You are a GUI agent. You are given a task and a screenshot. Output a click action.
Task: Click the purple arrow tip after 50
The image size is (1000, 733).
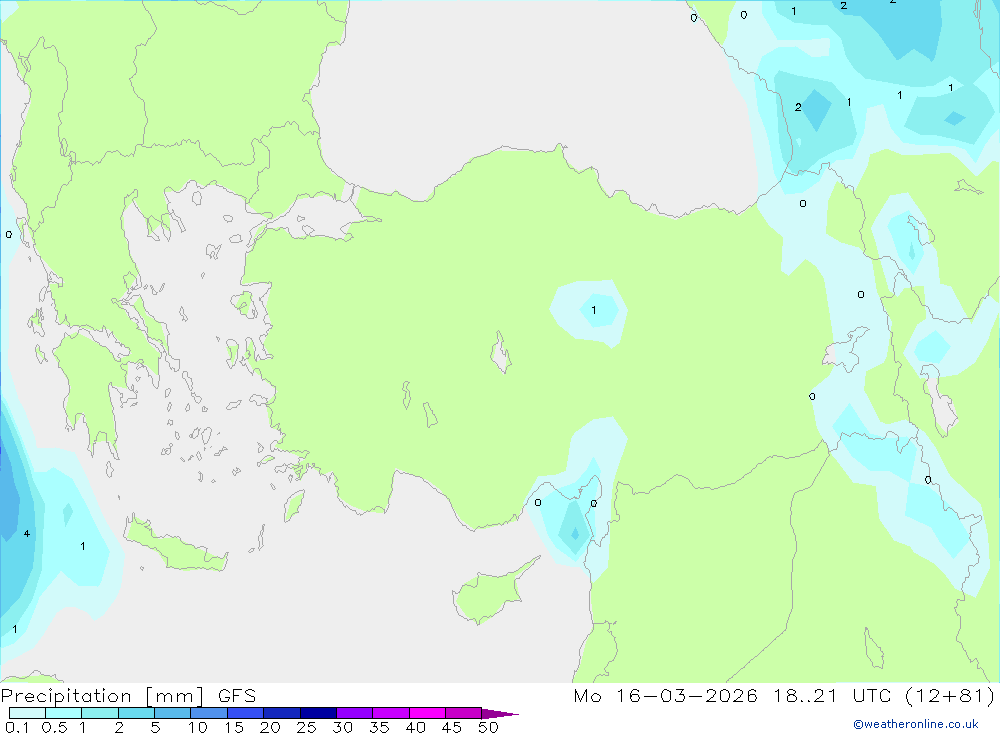point(499,714)
